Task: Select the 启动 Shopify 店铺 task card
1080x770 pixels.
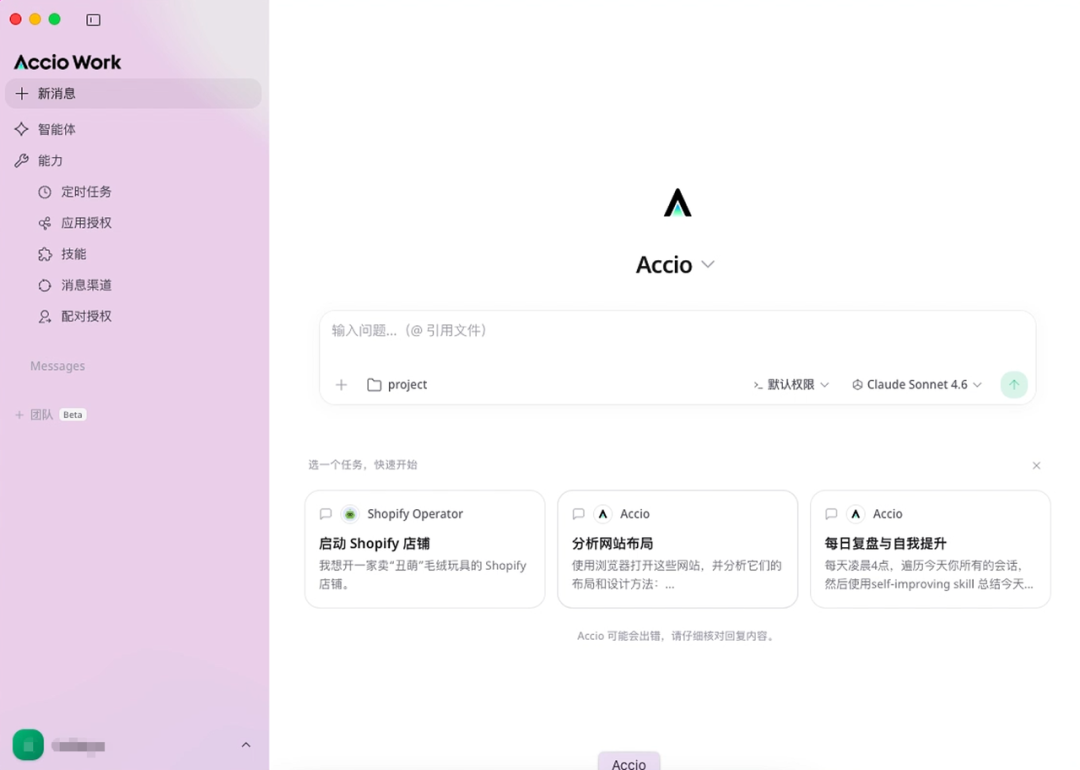Action: (424, 548)
